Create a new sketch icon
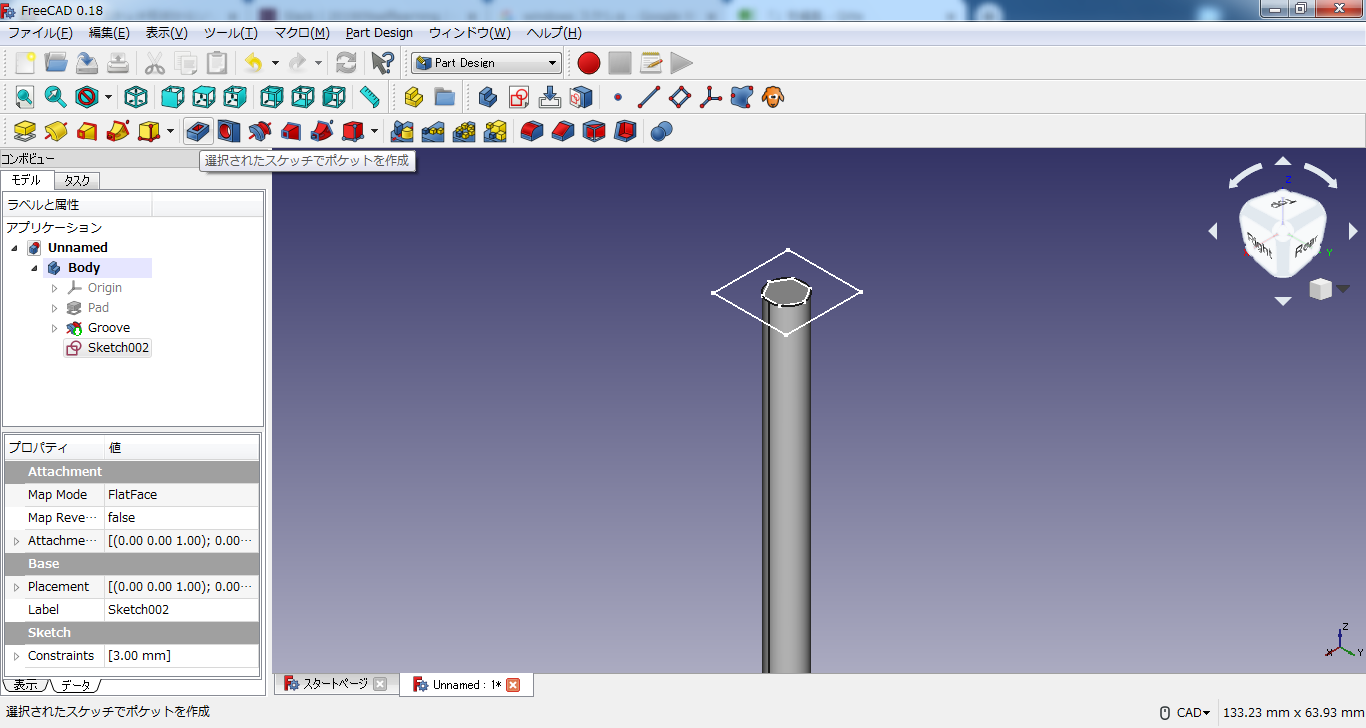 519,97
